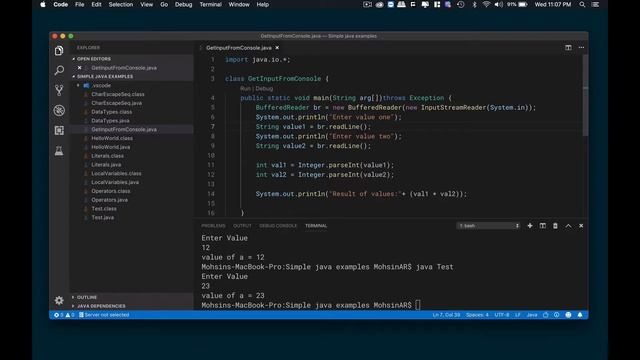
Task: Click the editor vertical scrollbar
Action: pos(585,96)
